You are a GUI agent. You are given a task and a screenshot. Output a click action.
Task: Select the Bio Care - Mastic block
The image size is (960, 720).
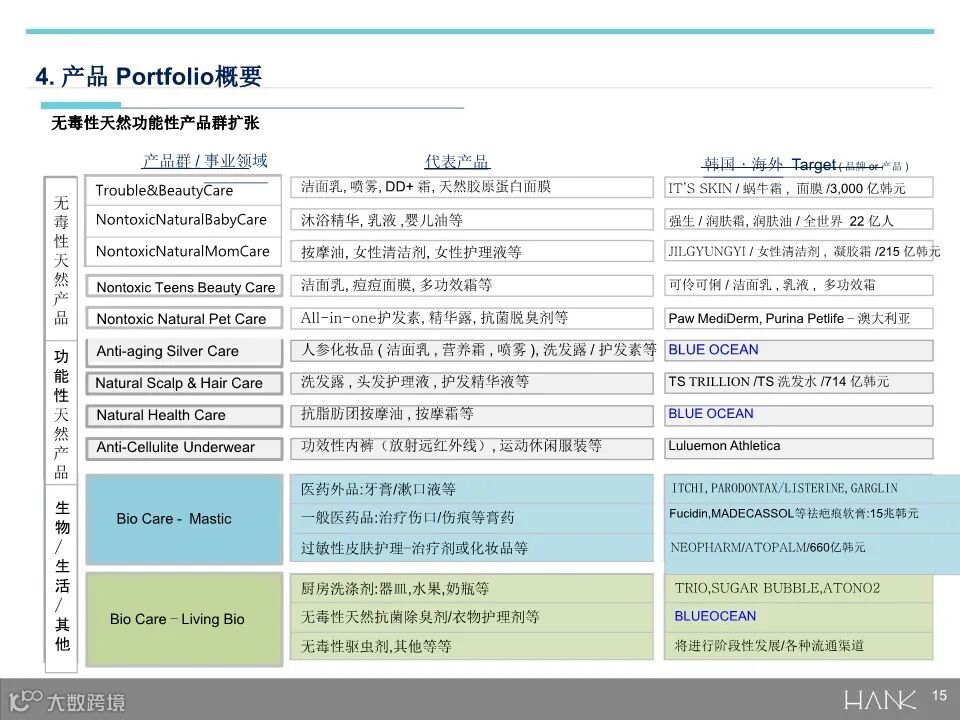coord(184,519)
